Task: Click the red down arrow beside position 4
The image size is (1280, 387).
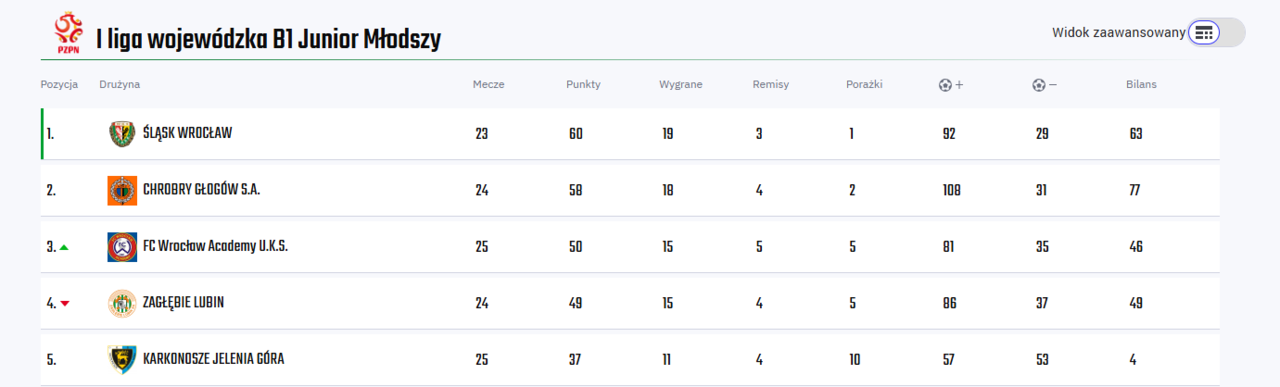Action: pos(65,304)
